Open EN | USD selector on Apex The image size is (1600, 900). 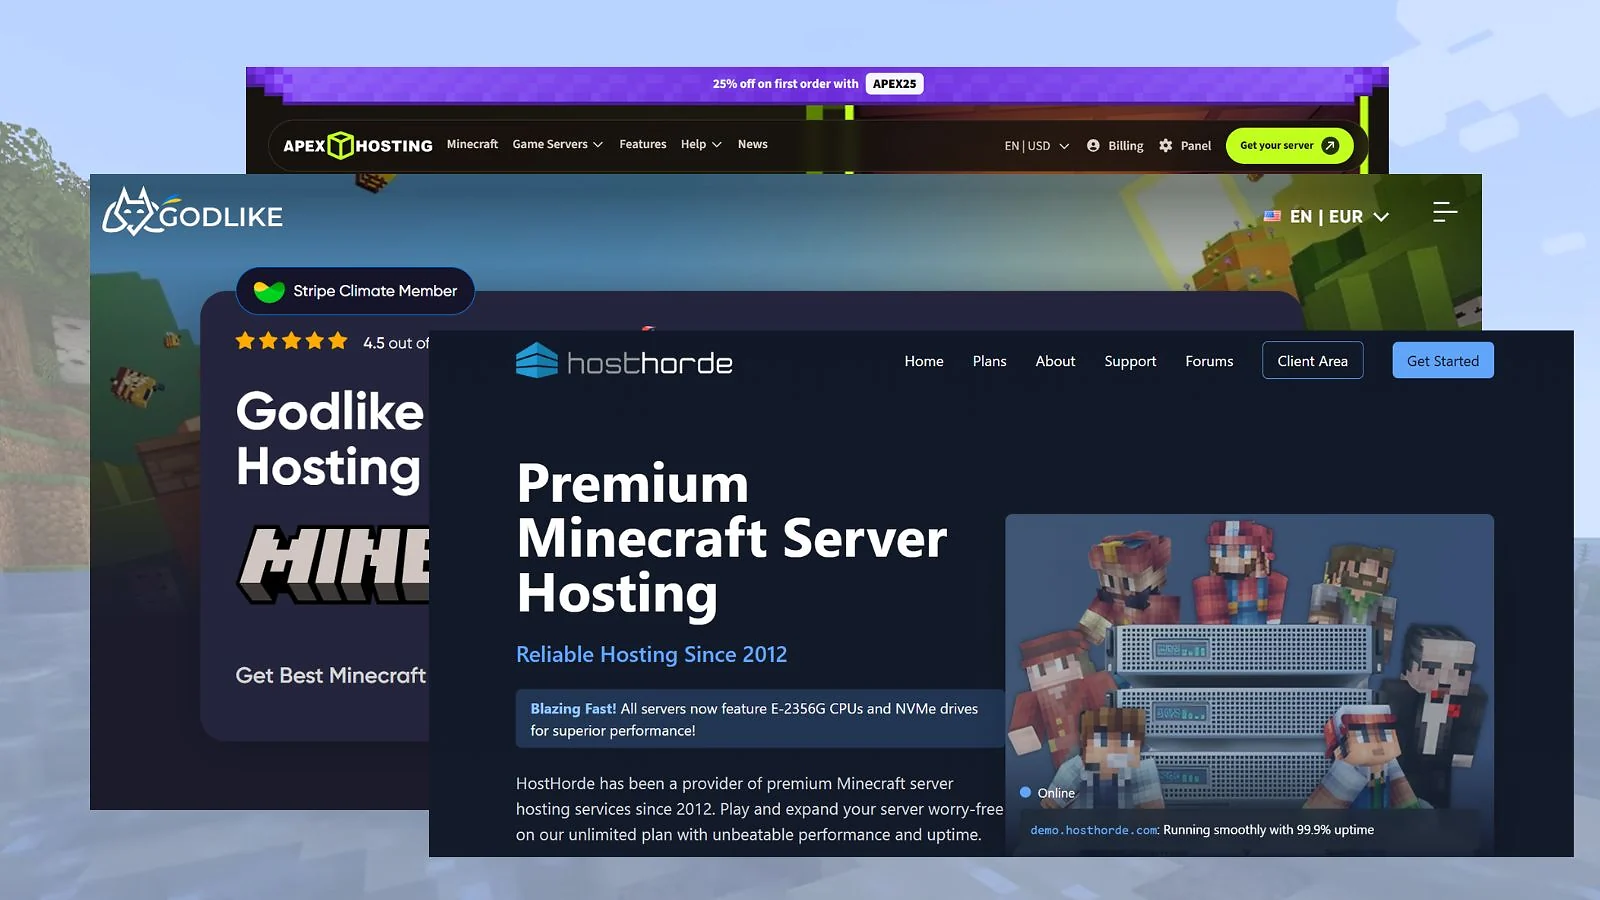(1037, 145)
